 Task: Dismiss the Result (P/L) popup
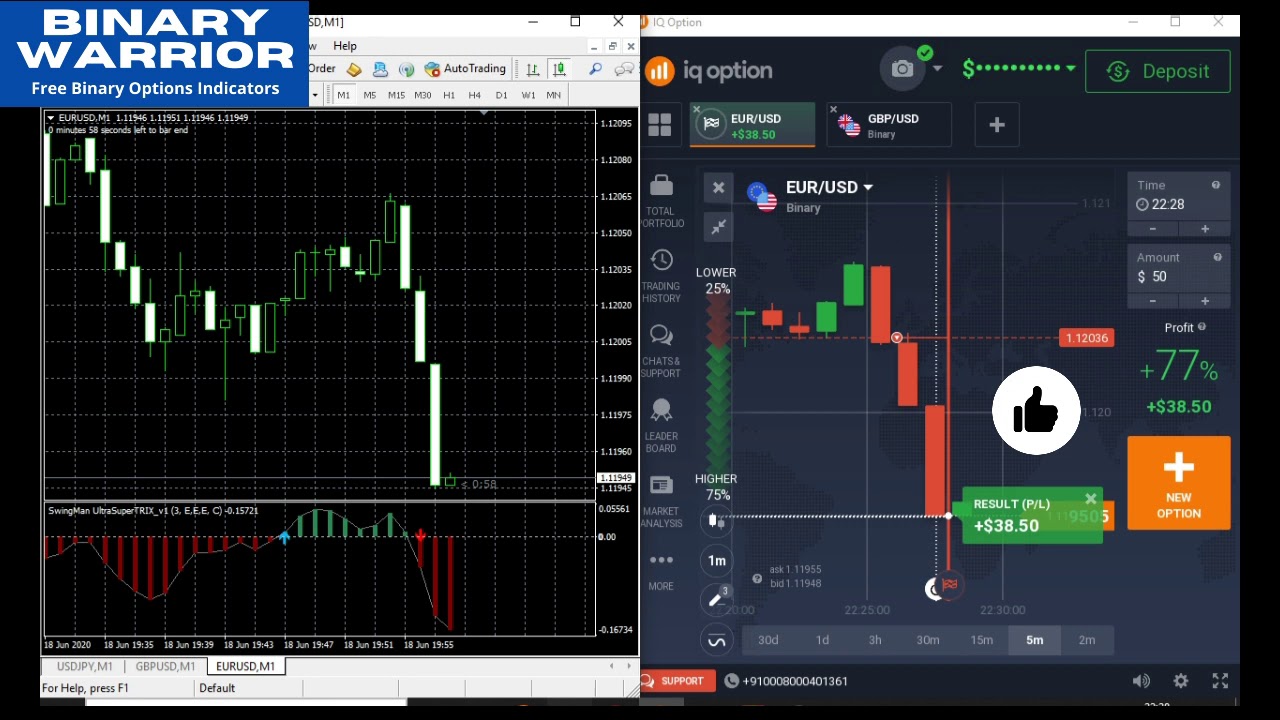pos(1091,498)
